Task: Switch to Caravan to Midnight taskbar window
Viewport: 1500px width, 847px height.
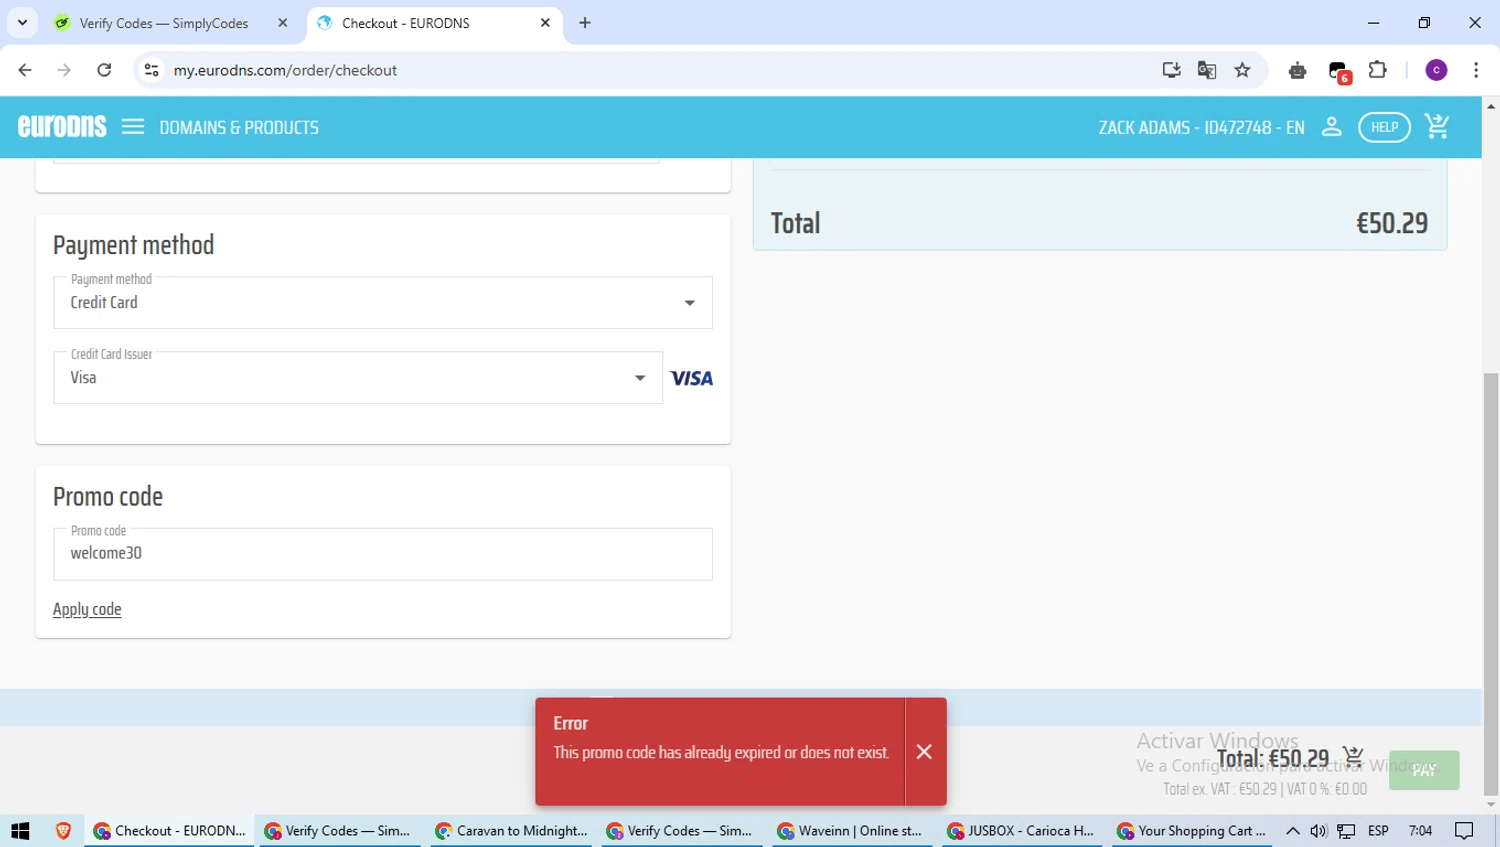Action: [x=511, y=831]
